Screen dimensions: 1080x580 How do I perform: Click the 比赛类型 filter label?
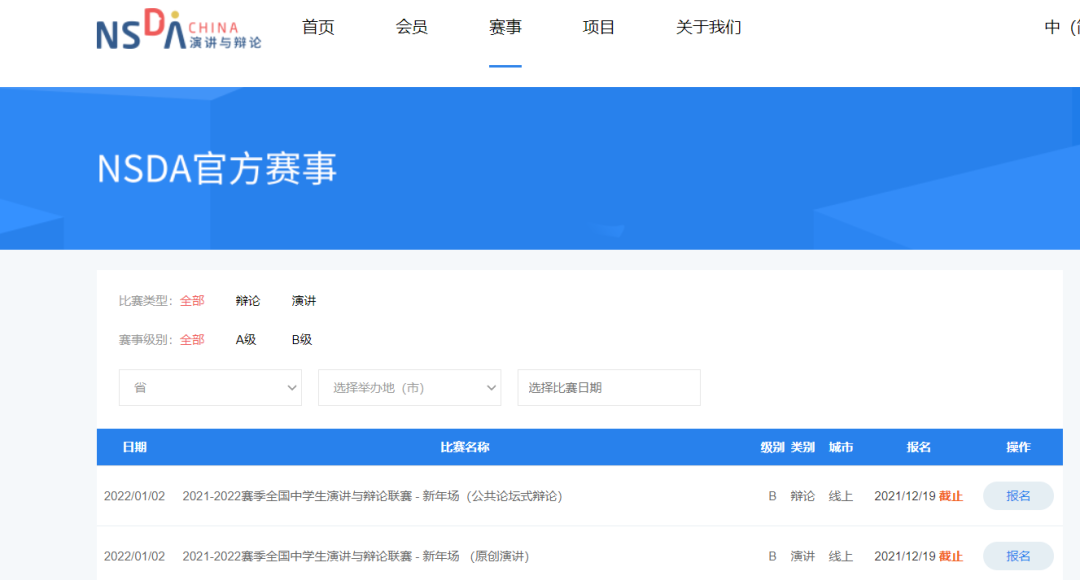point(145,301)
